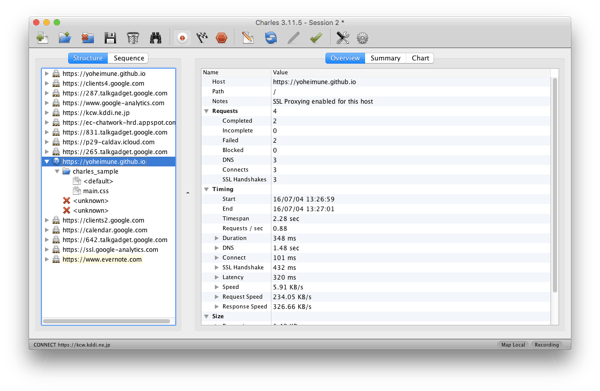Viewport: 600px width, 391px height.
Task: Click the New Session toolbar icon
Action: (x=42, y=38)
